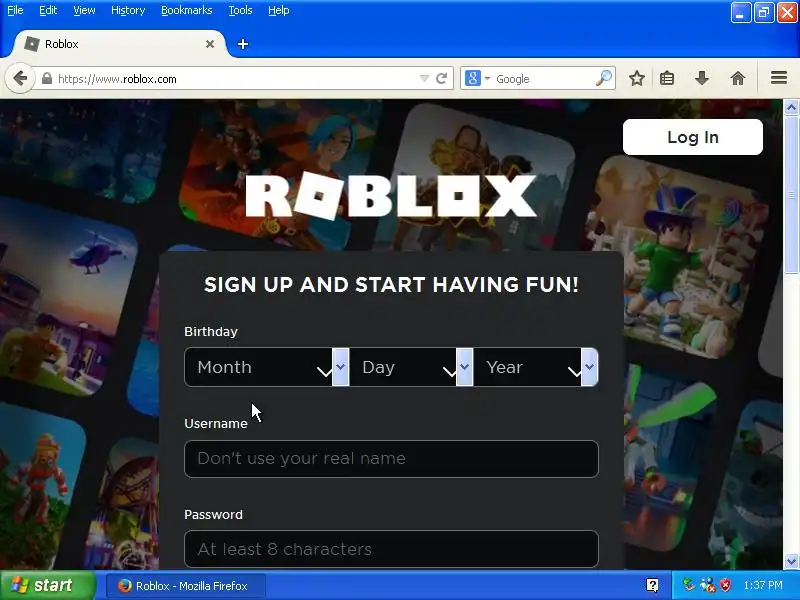Open the Firefox hamburger menu

(x=779, y=78)
